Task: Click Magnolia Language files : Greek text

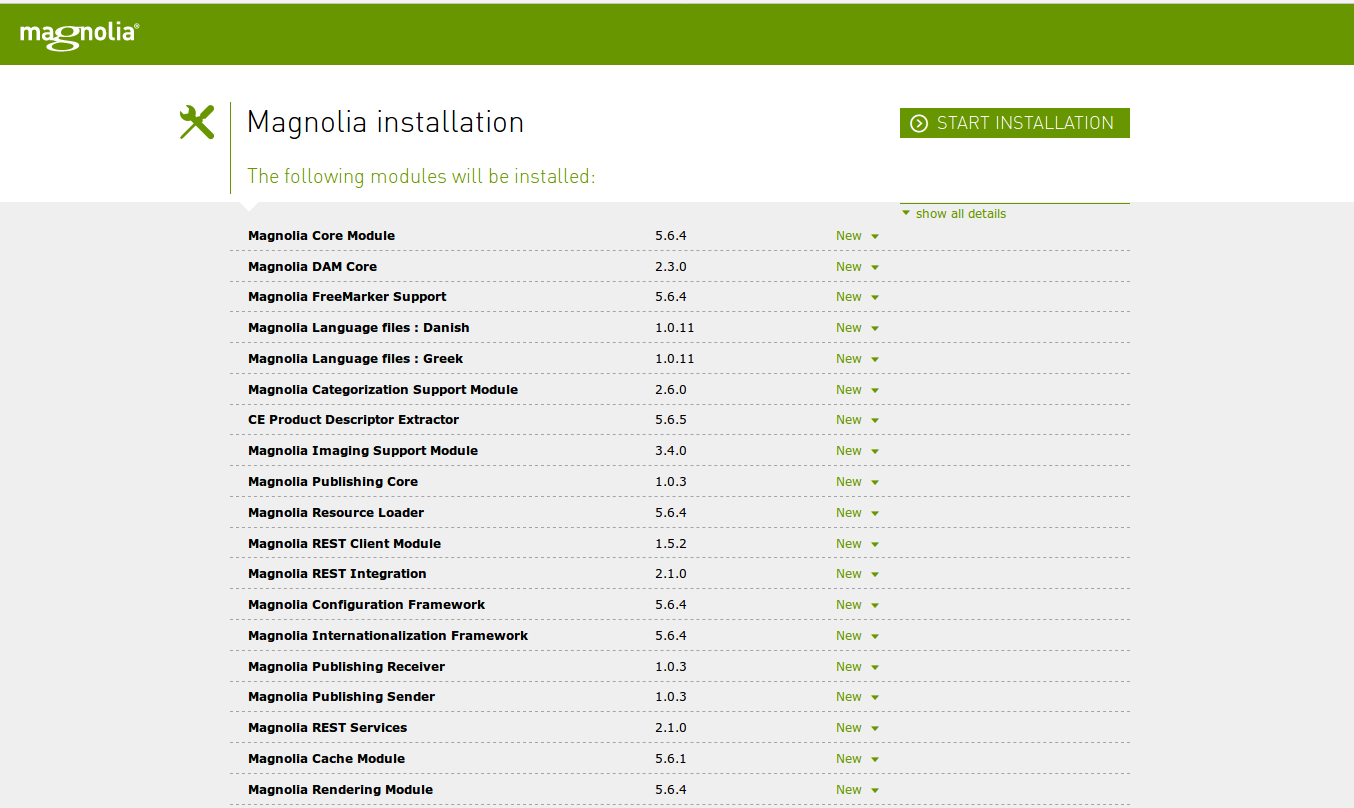Action: click(x=356, y=359)
